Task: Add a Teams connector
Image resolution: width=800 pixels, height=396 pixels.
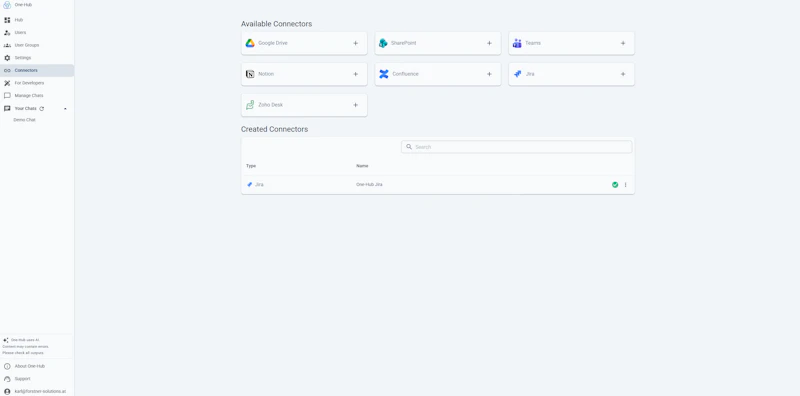Action: click(623, 43)
